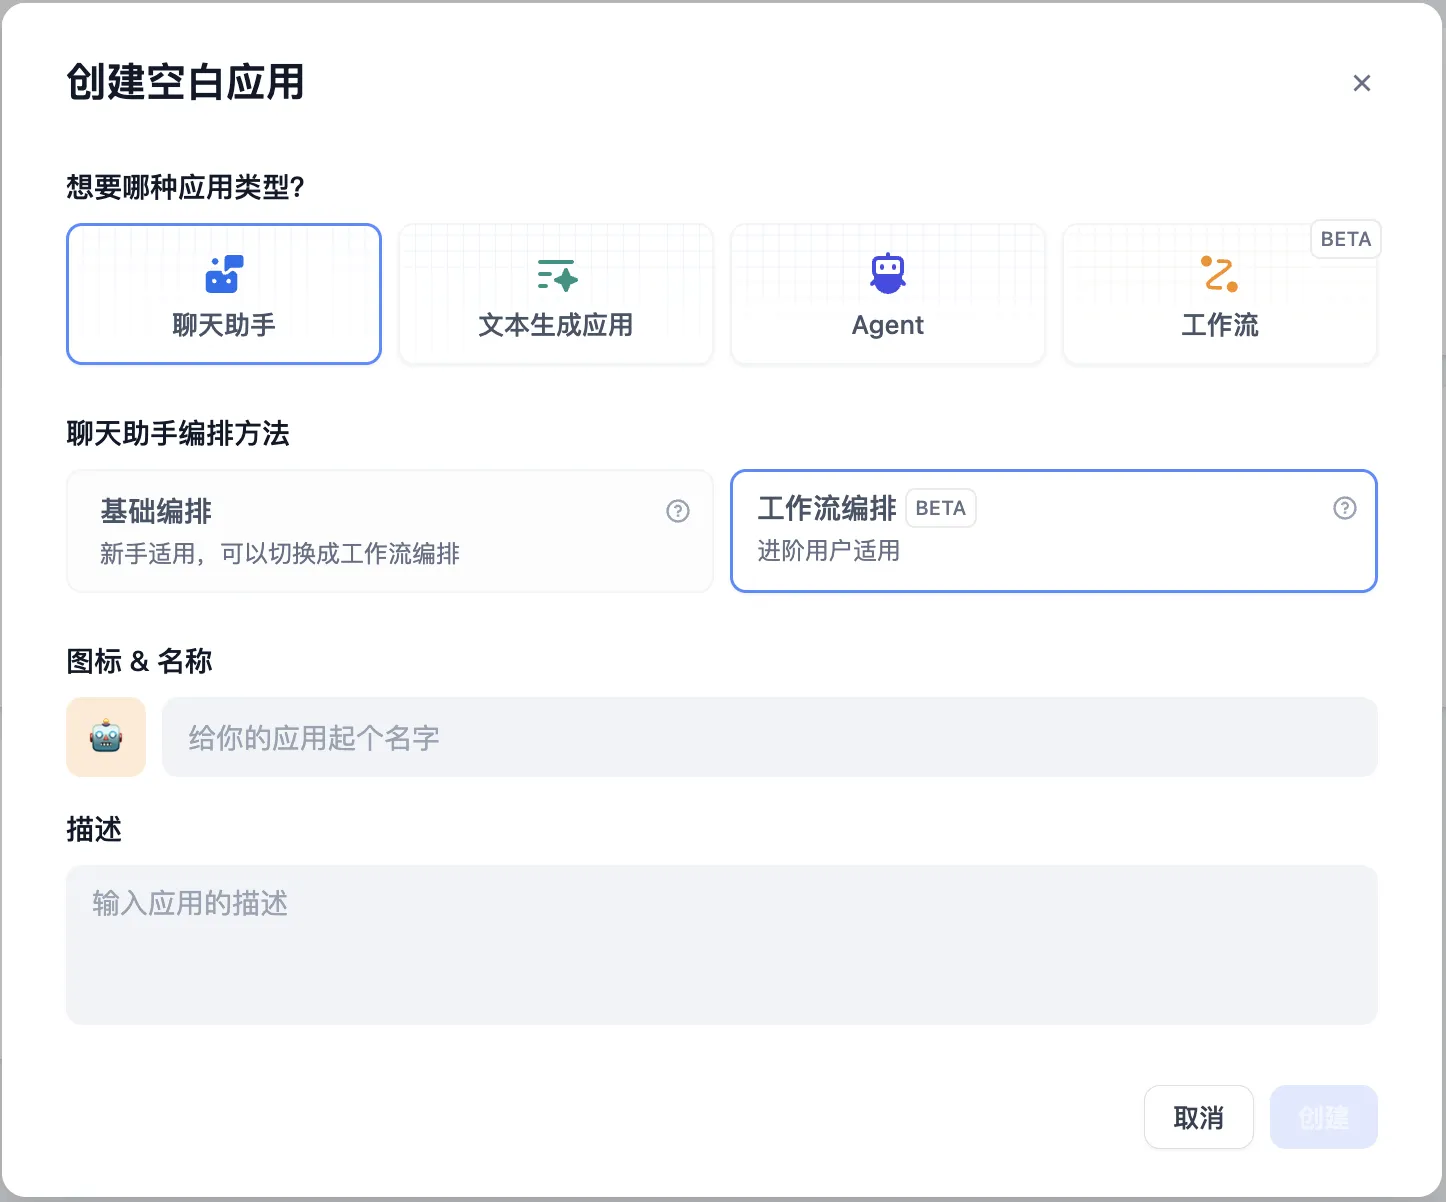The image size is (1446, 1202).
Task: Open the help tooltip icon for 基础编排
Action: [678, 511]
